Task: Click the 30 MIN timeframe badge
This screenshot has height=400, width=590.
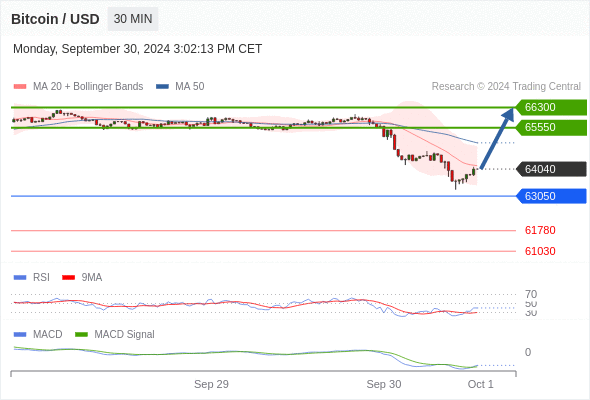Action: [133, 19]
